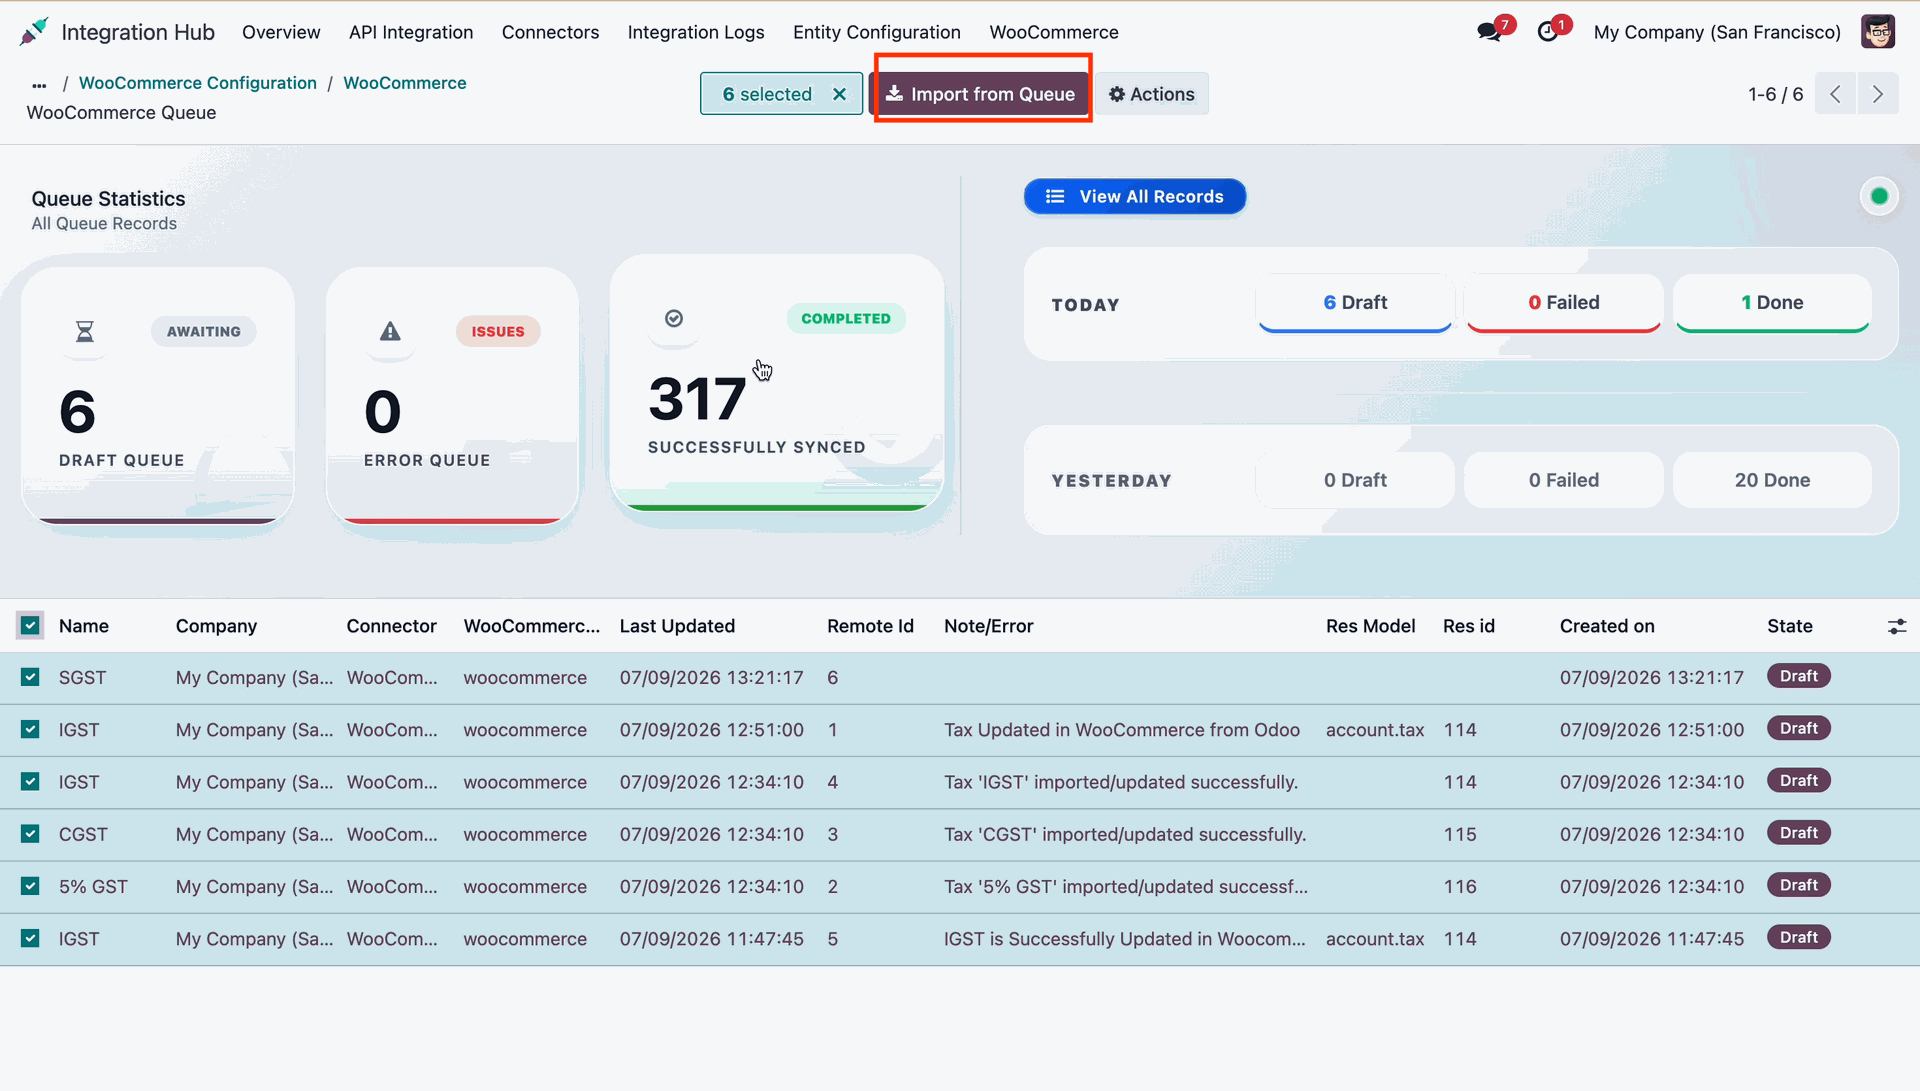The image size is (1920, 1091).
Task: Open optional columns settings icon
Action: pos(1897,627)
